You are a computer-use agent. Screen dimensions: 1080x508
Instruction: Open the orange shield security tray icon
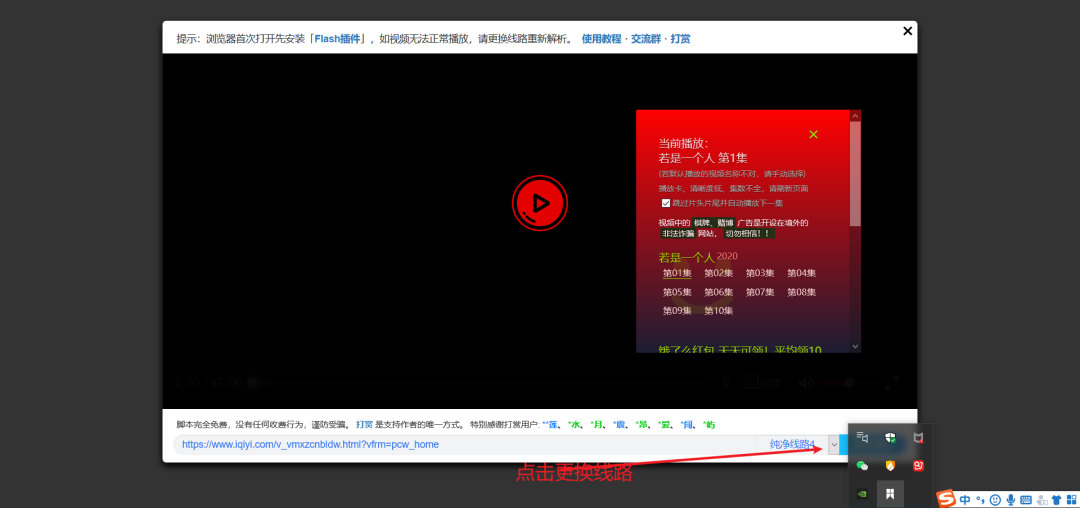pos(890,465)
